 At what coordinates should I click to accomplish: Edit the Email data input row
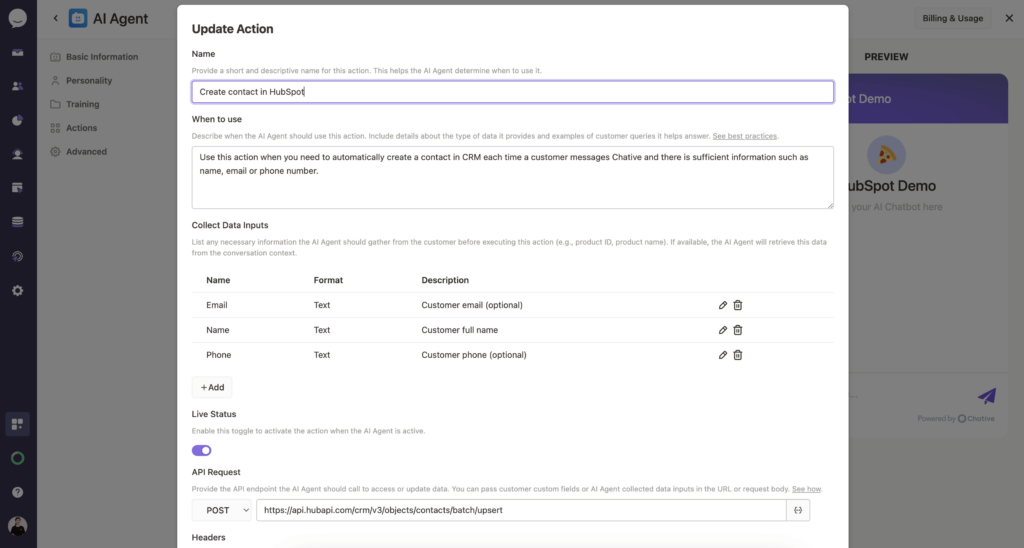722,305
